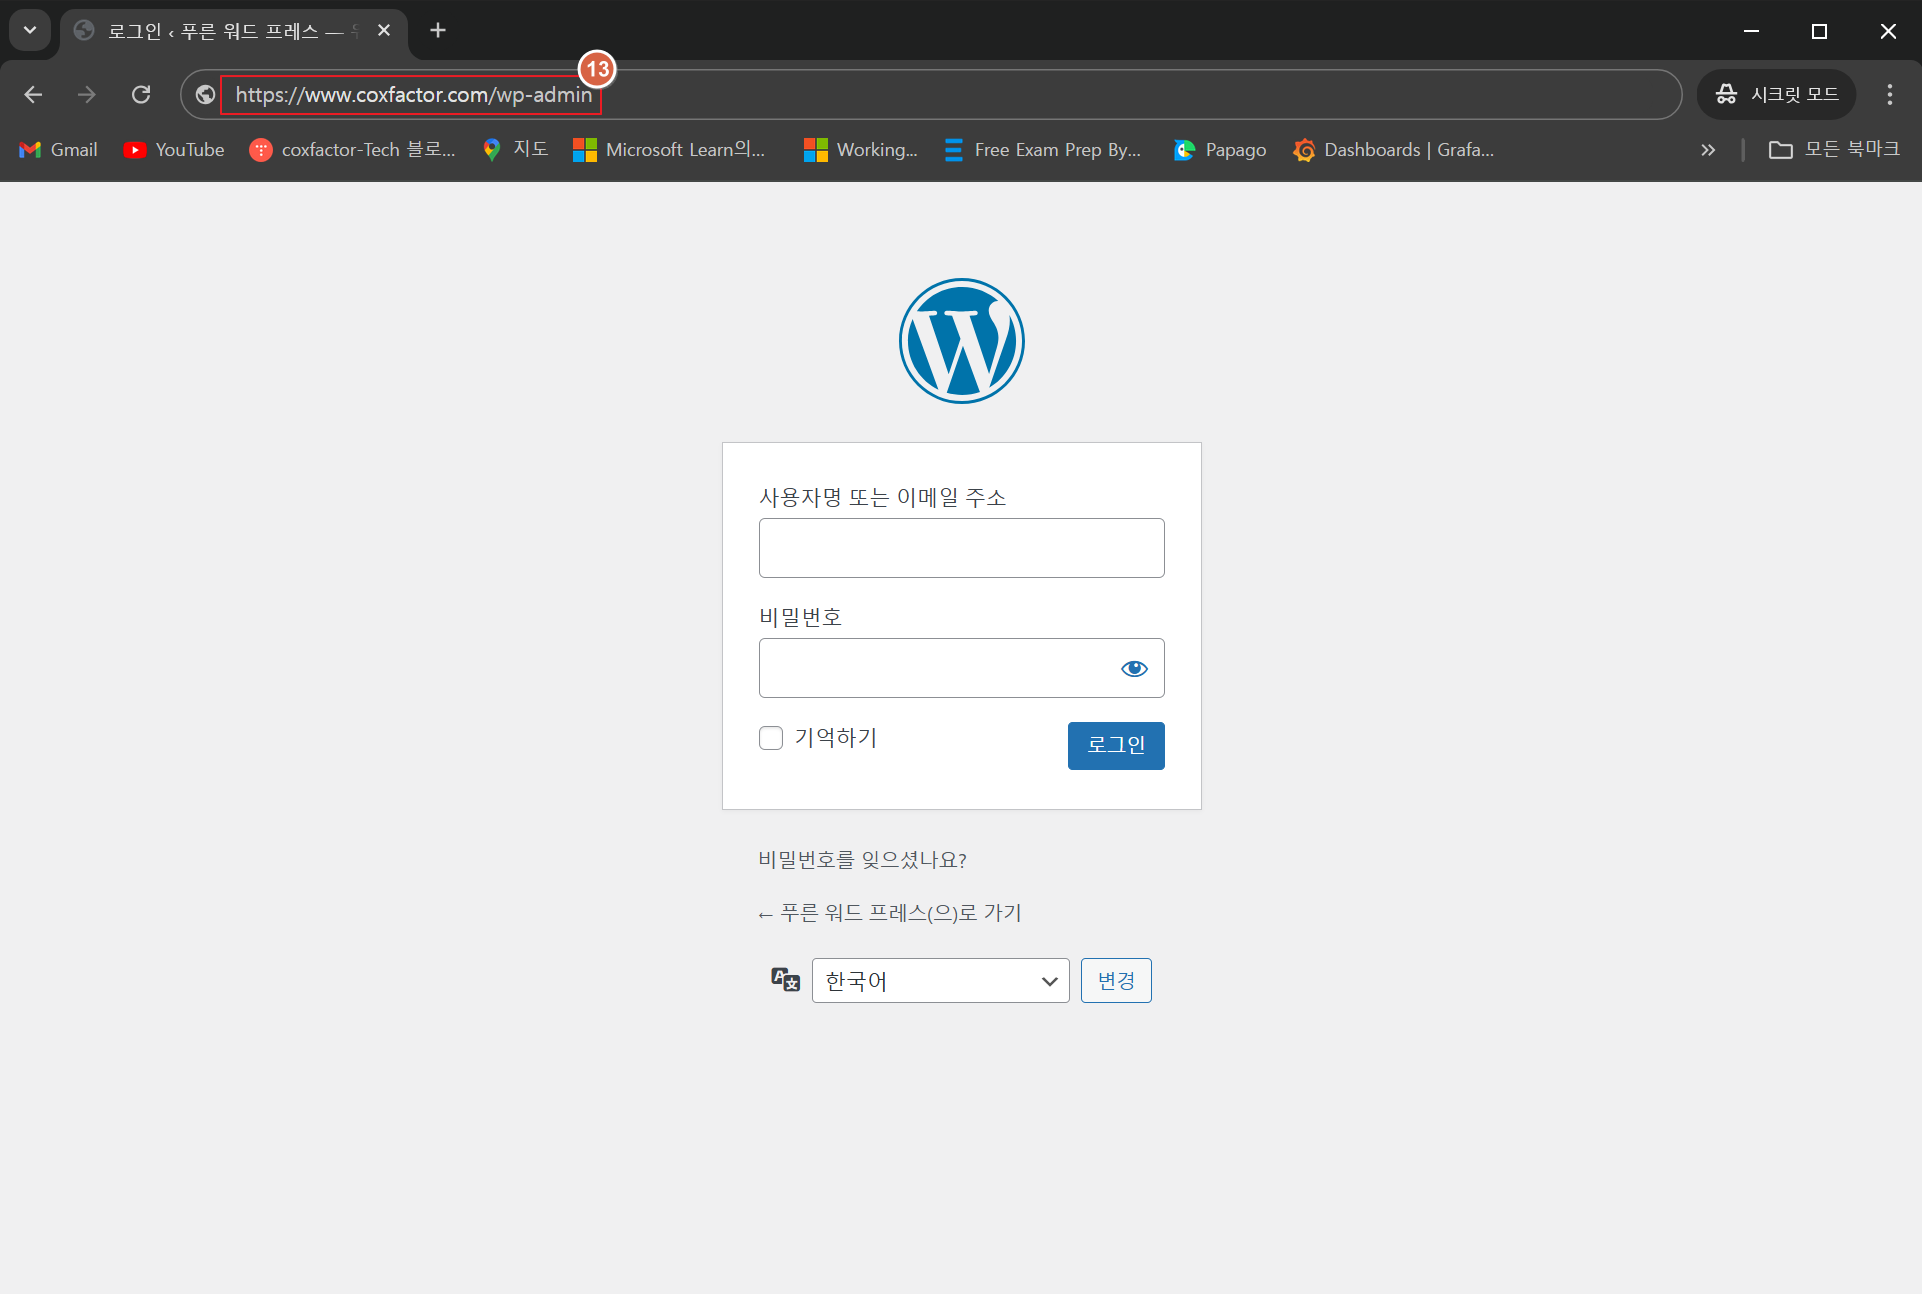Screen dimensions: 1922x1294
Task: Open the 시크릿 모드 incognito indicator
Action: [x=1777, y=94]
